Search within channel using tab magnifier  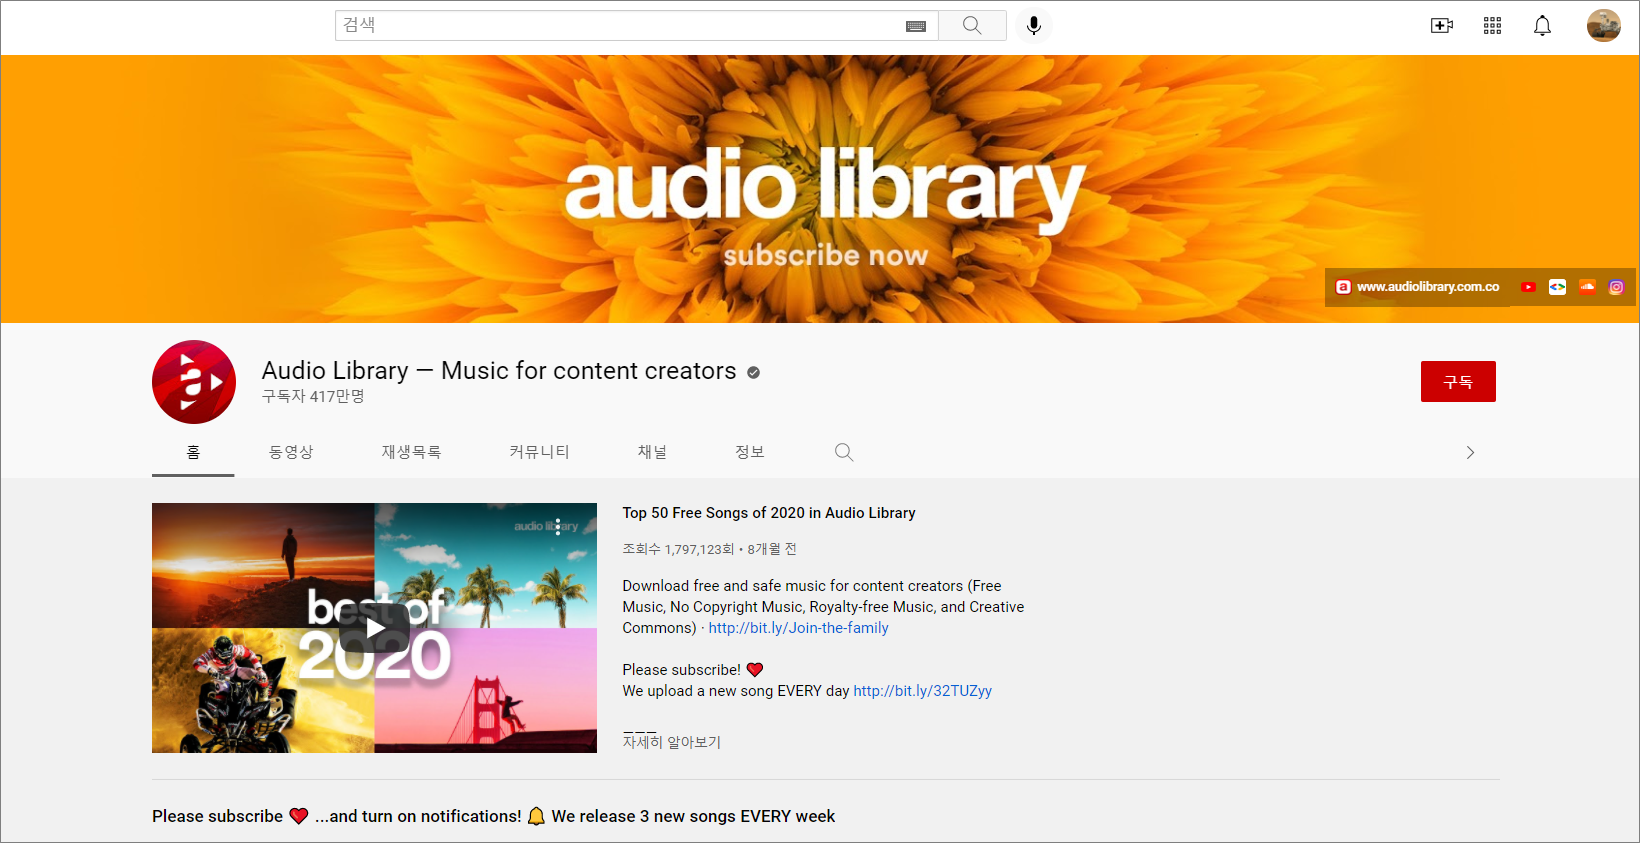(844, 452)
